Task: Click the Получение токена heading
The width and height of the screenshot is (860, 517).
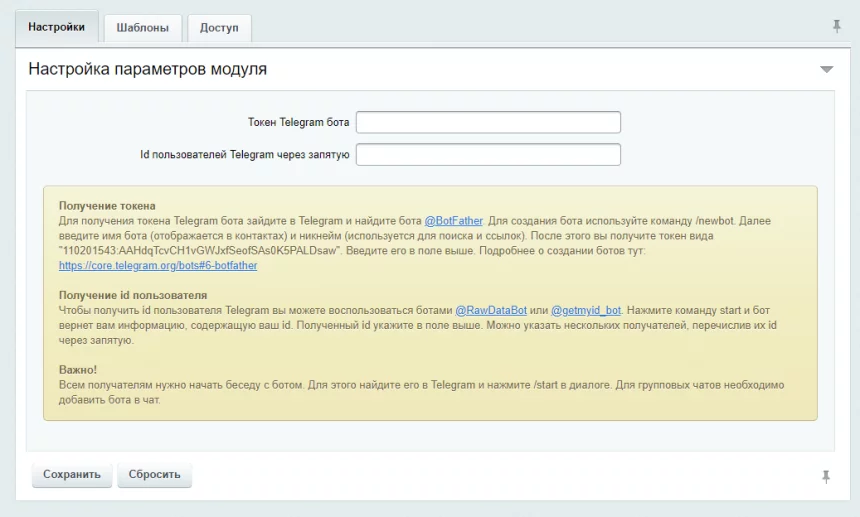Action: 107,205
